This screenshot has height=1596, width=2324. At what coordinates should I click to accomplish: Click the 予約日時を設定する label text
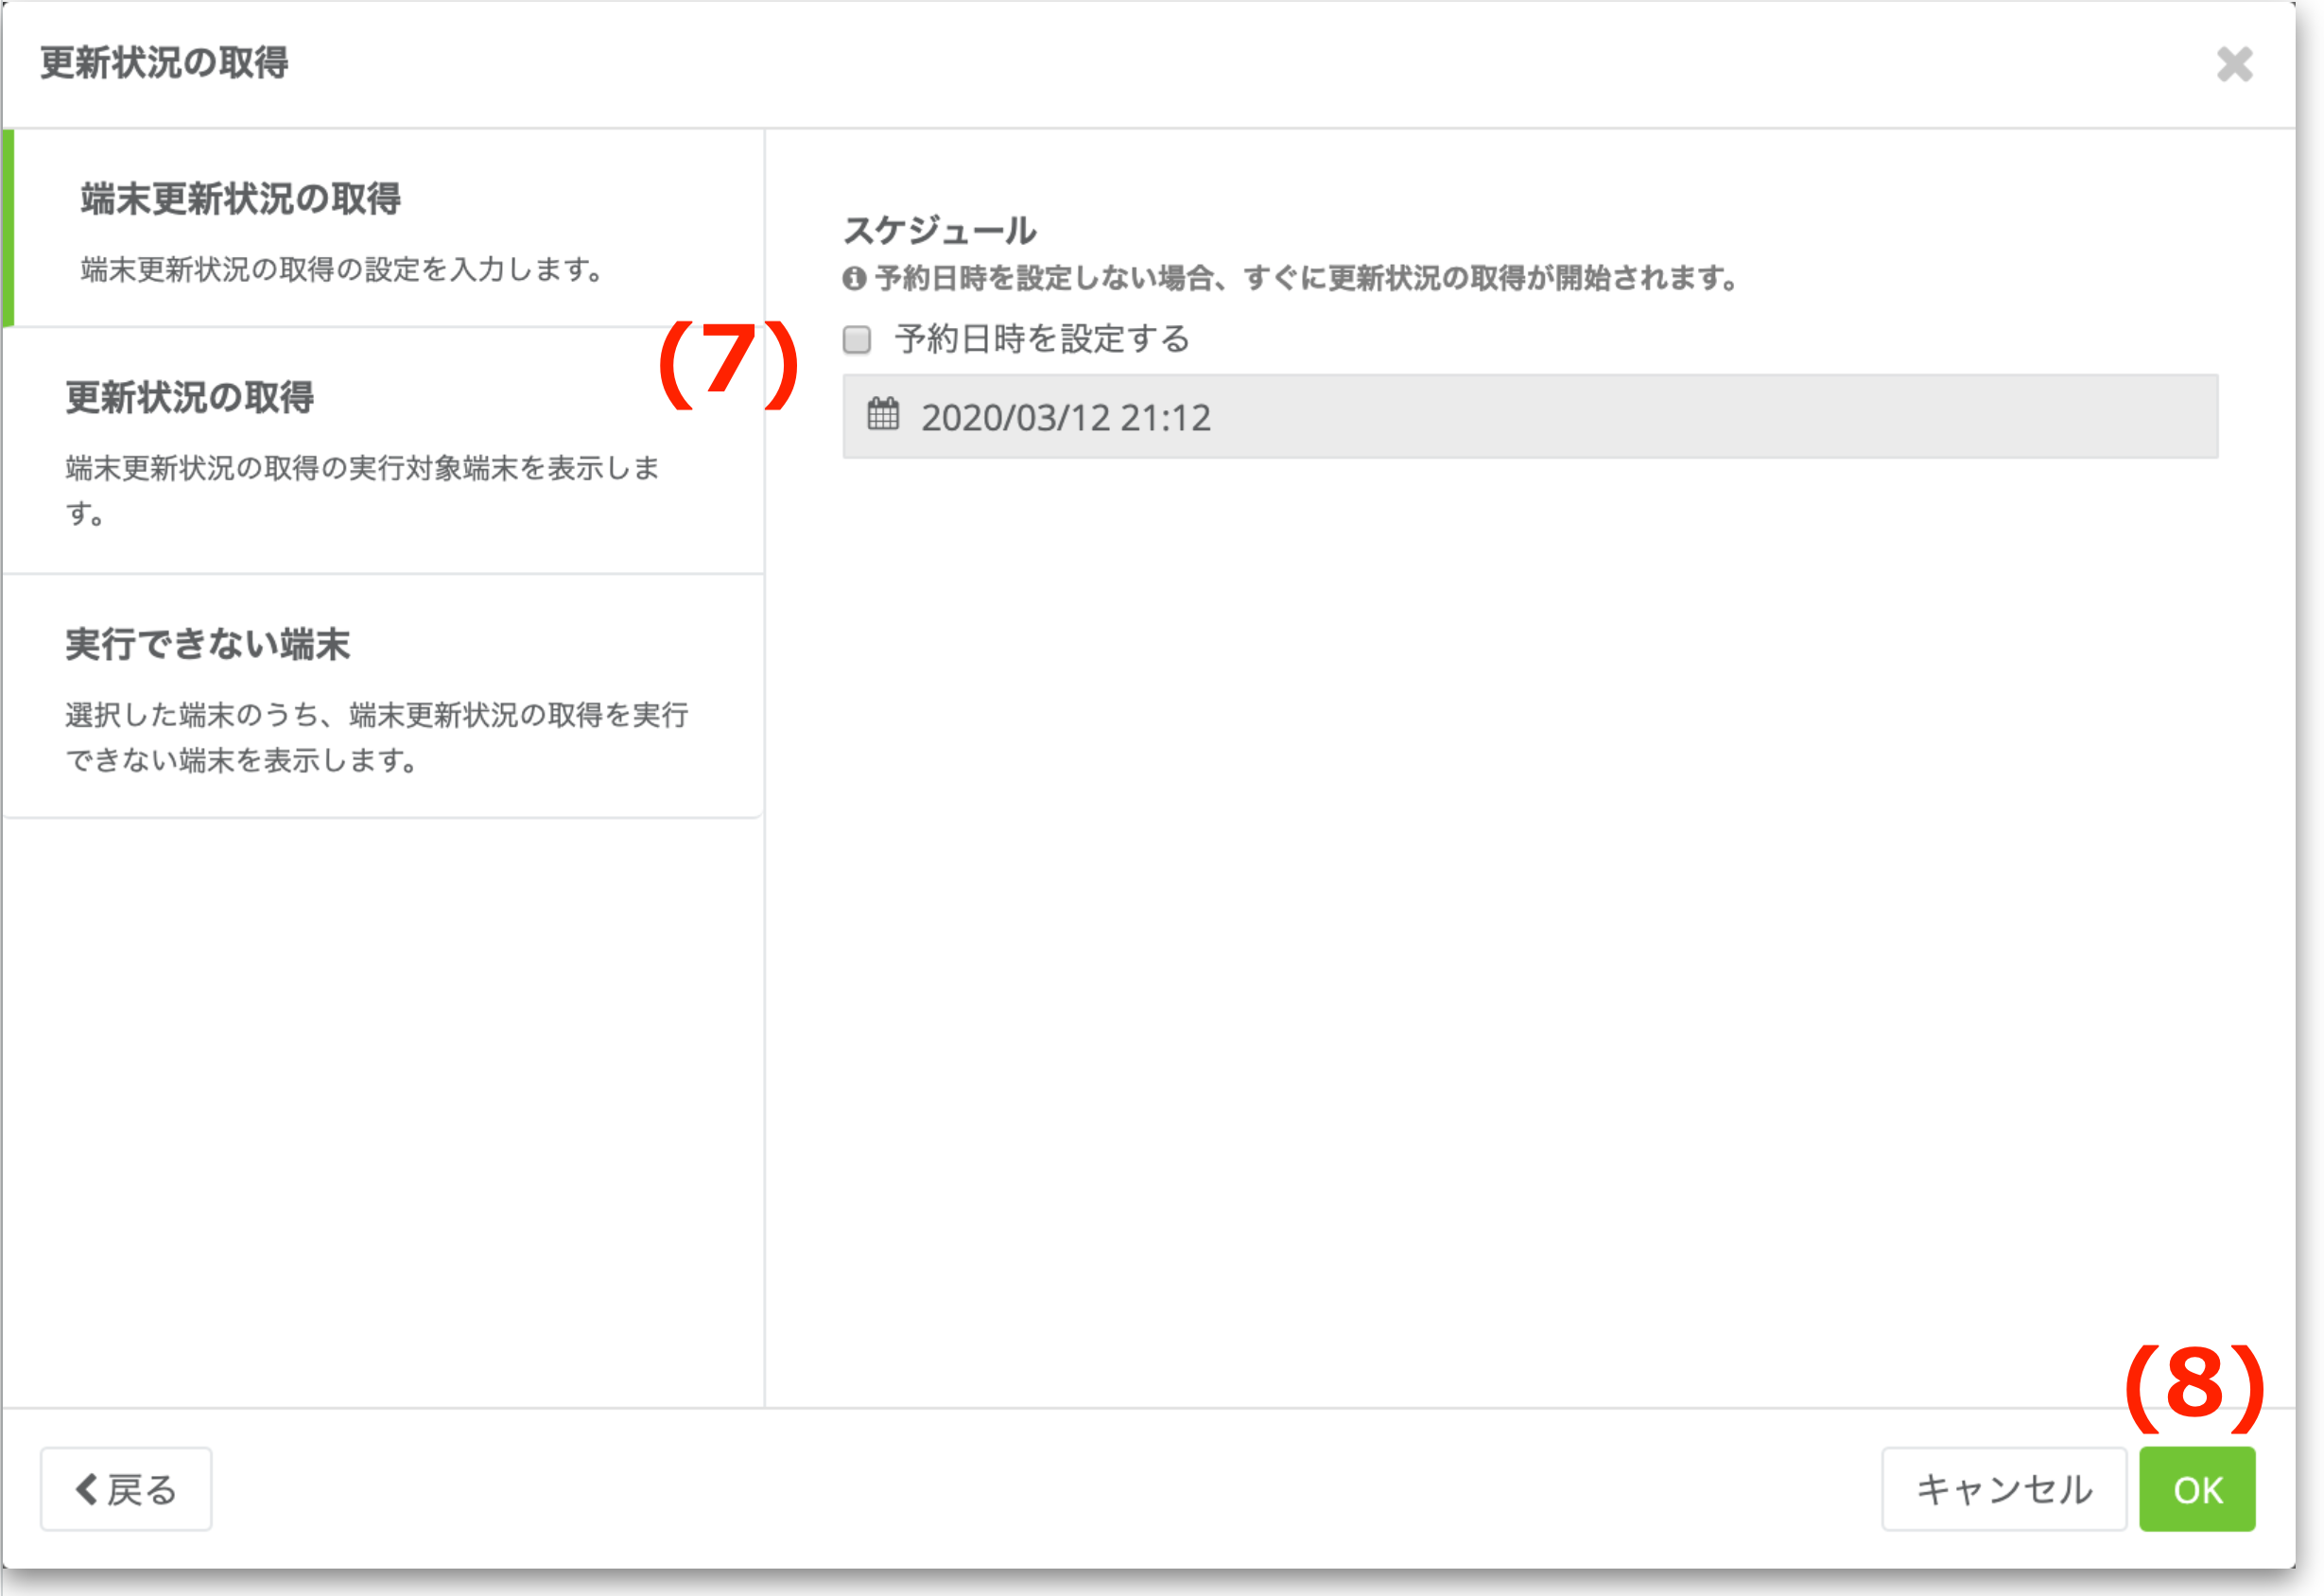(1042, 339)
